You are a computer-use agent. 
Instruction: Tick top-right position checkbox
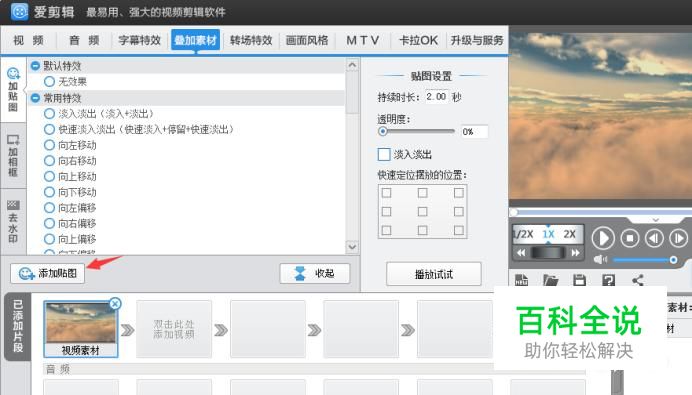pos(459,193)
